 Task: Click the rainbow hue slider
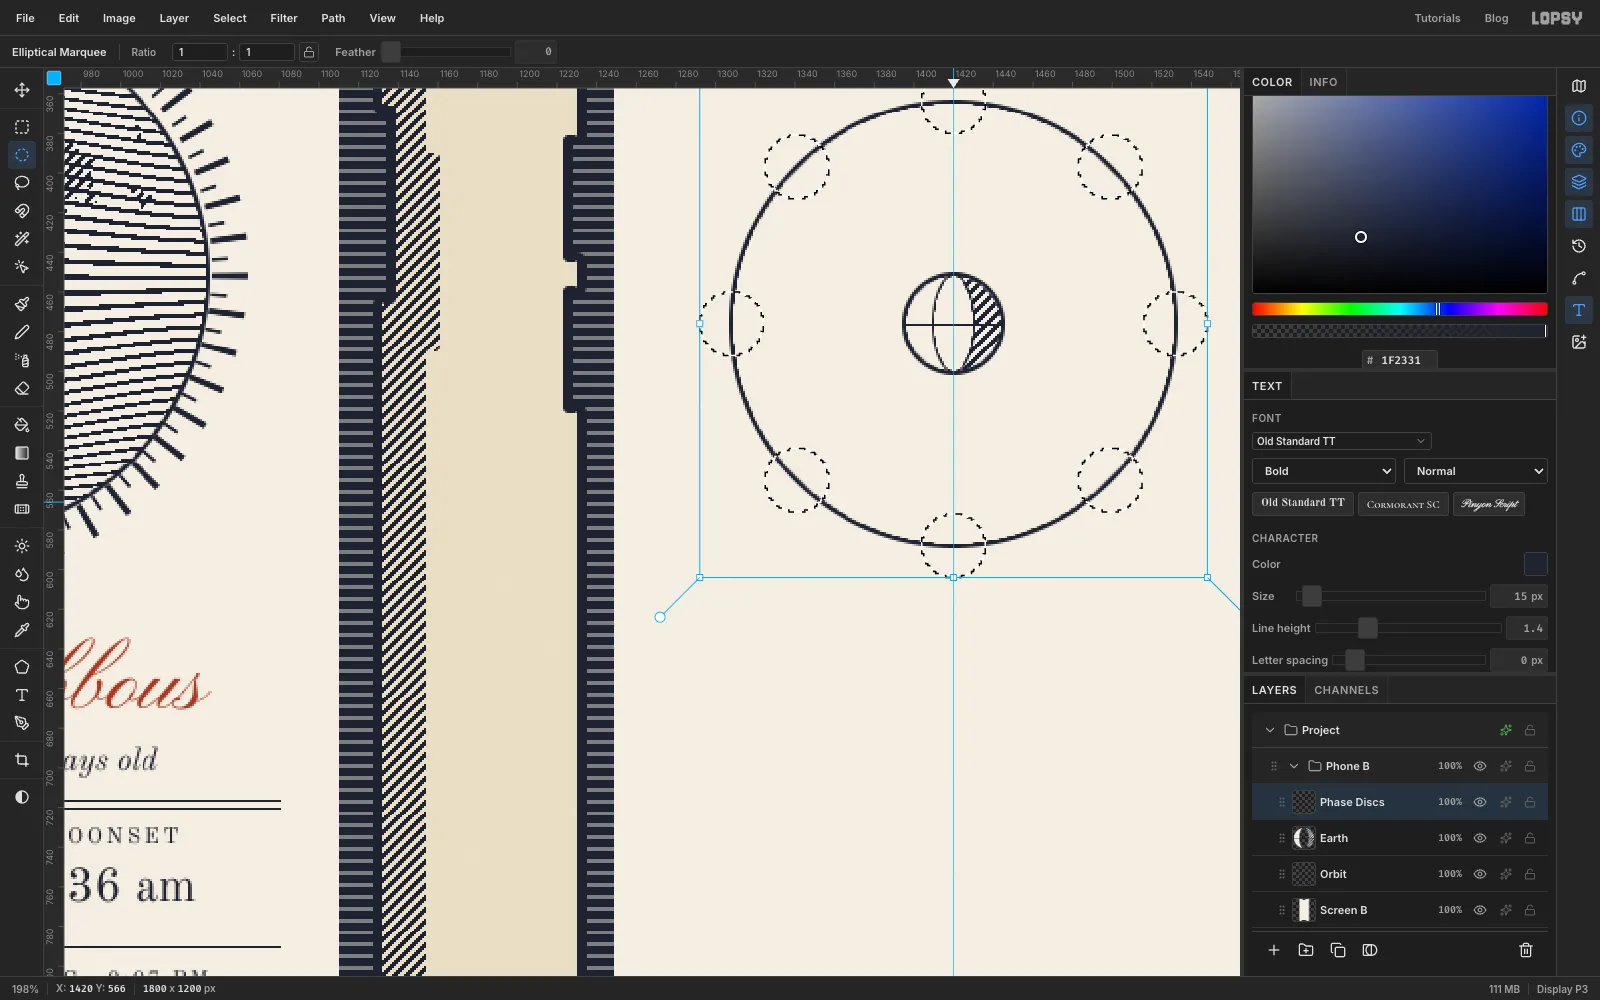pos(1400,309)
